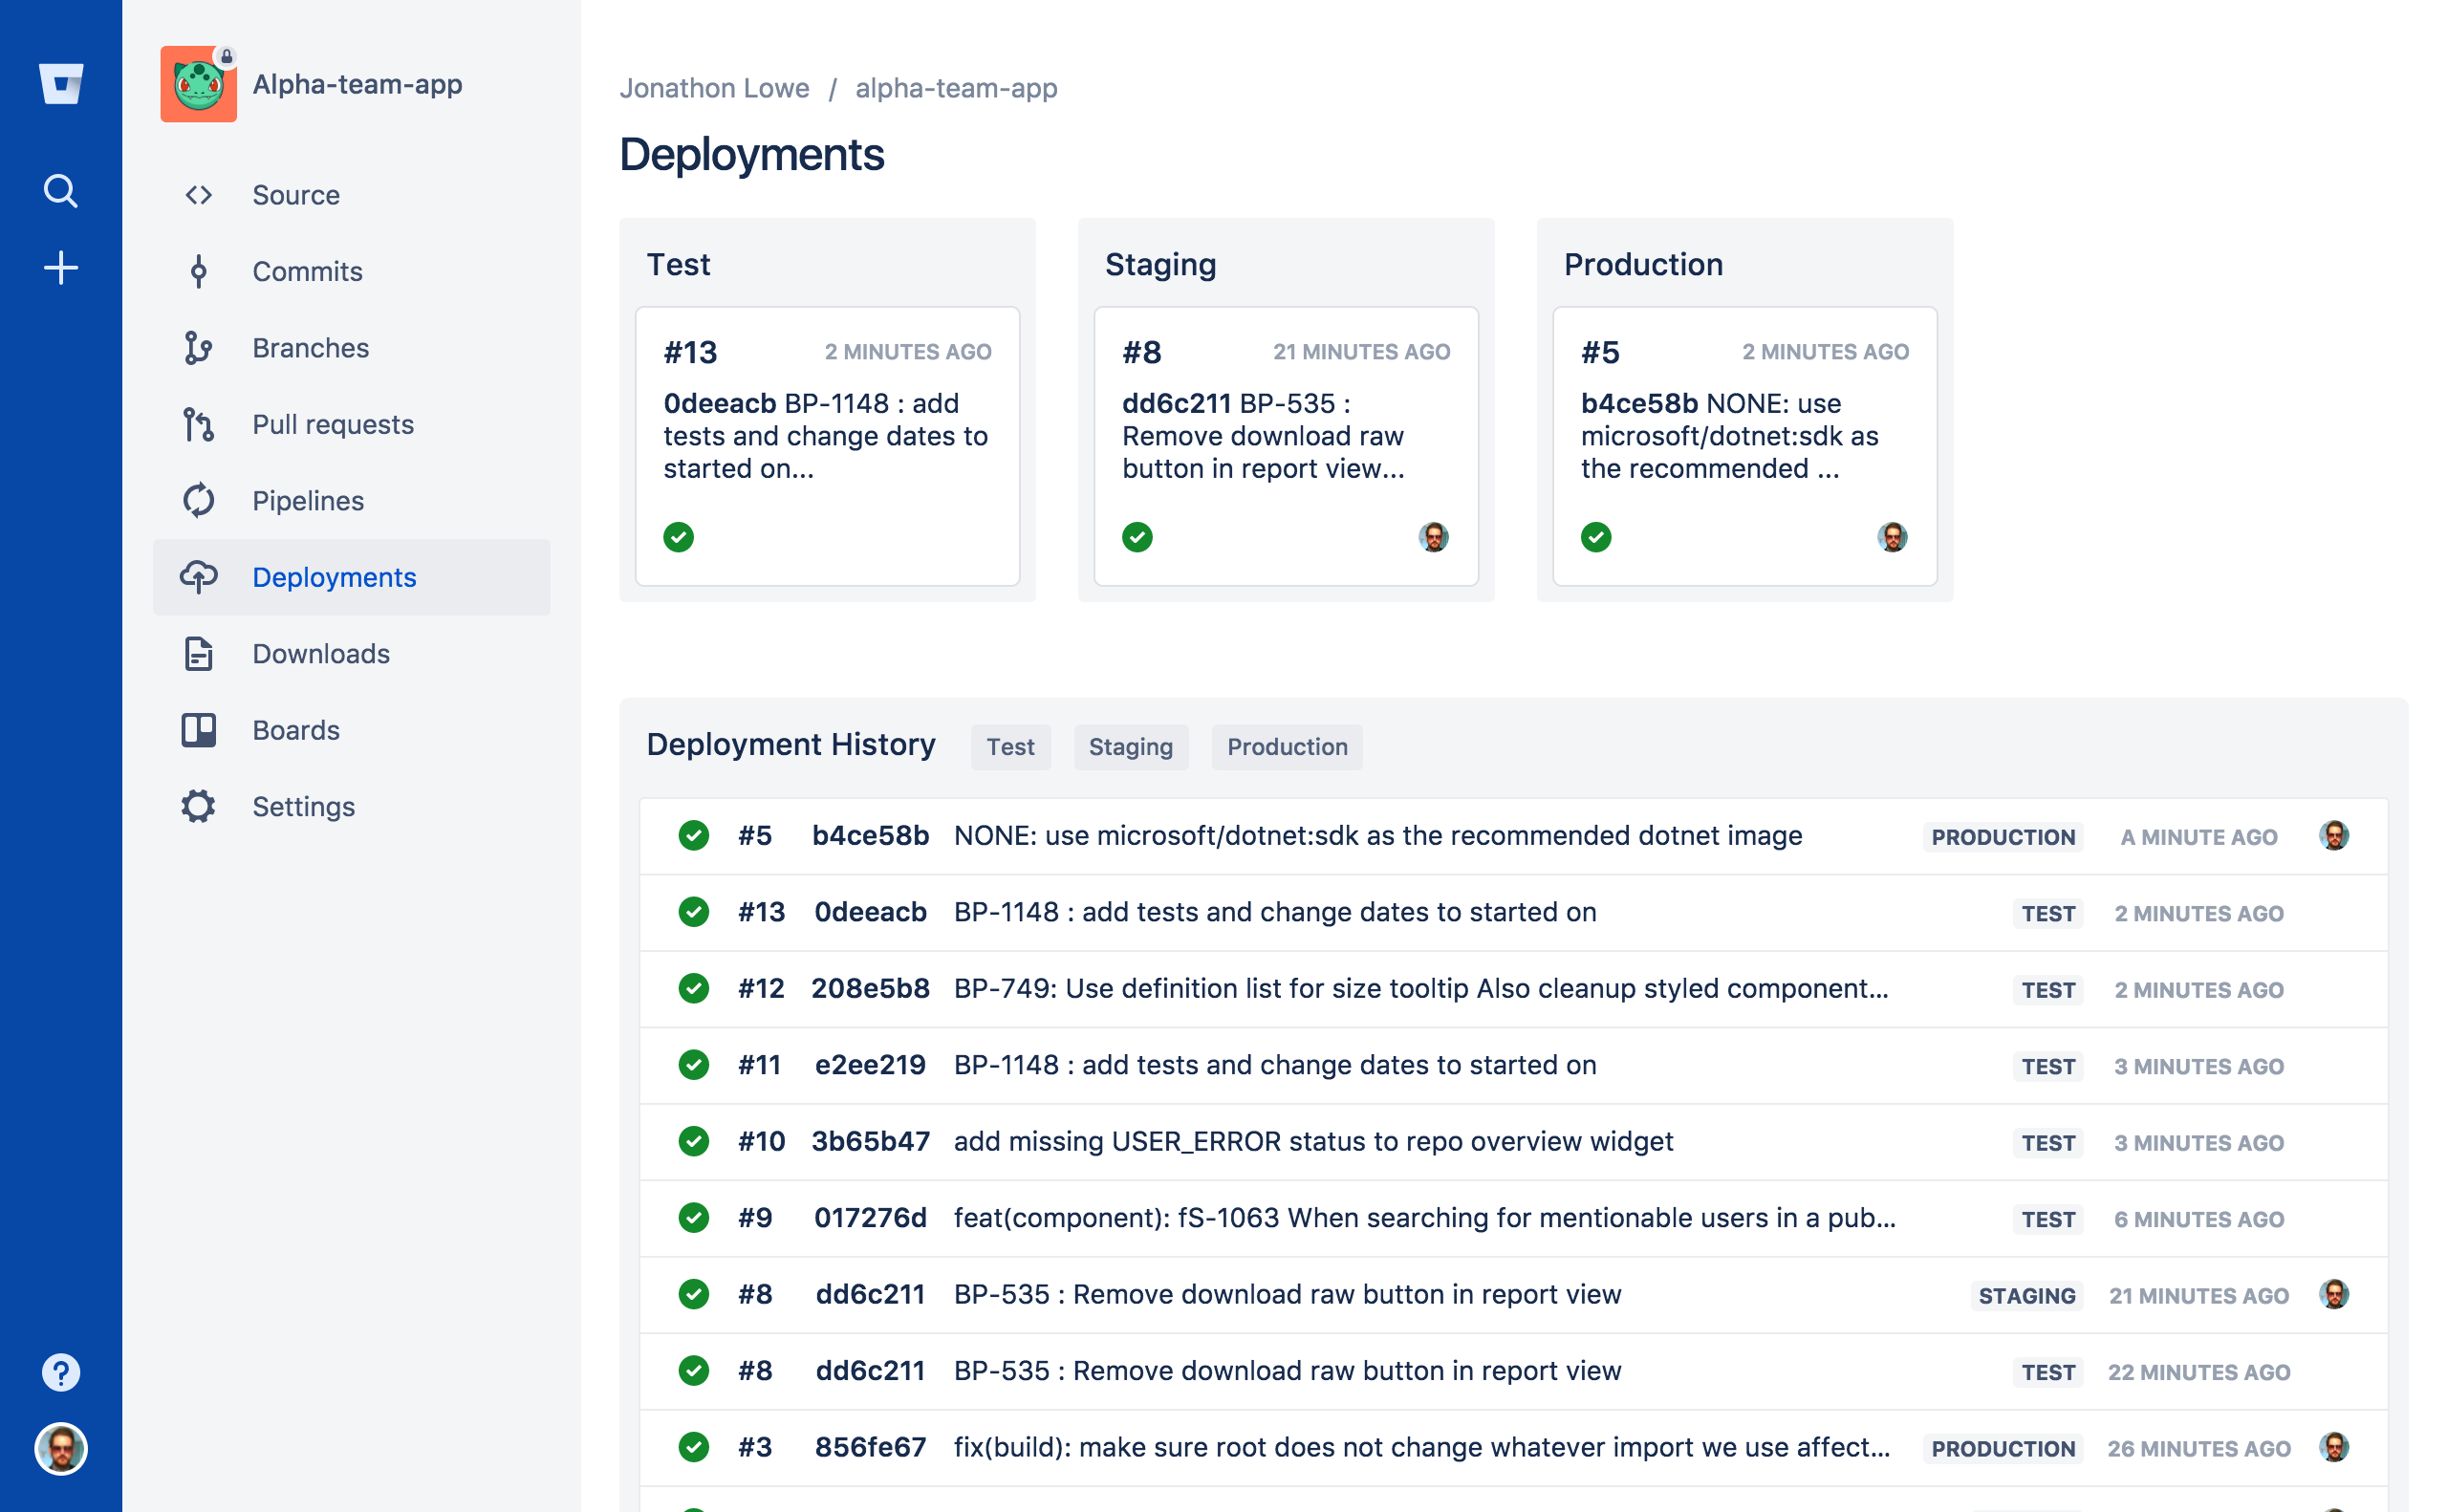Open commit 208e5b8 in history
The image size is (2447, 1512).
click(869, 988)
